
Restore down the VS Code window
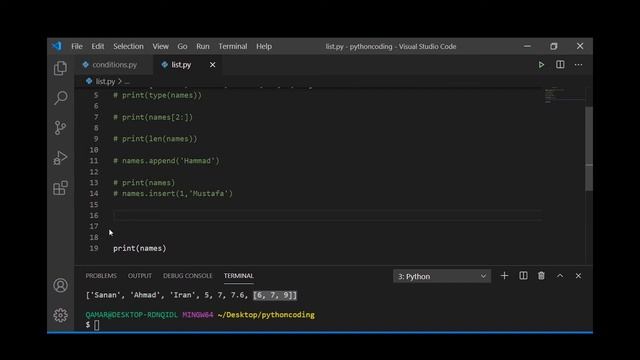point(554,46)
